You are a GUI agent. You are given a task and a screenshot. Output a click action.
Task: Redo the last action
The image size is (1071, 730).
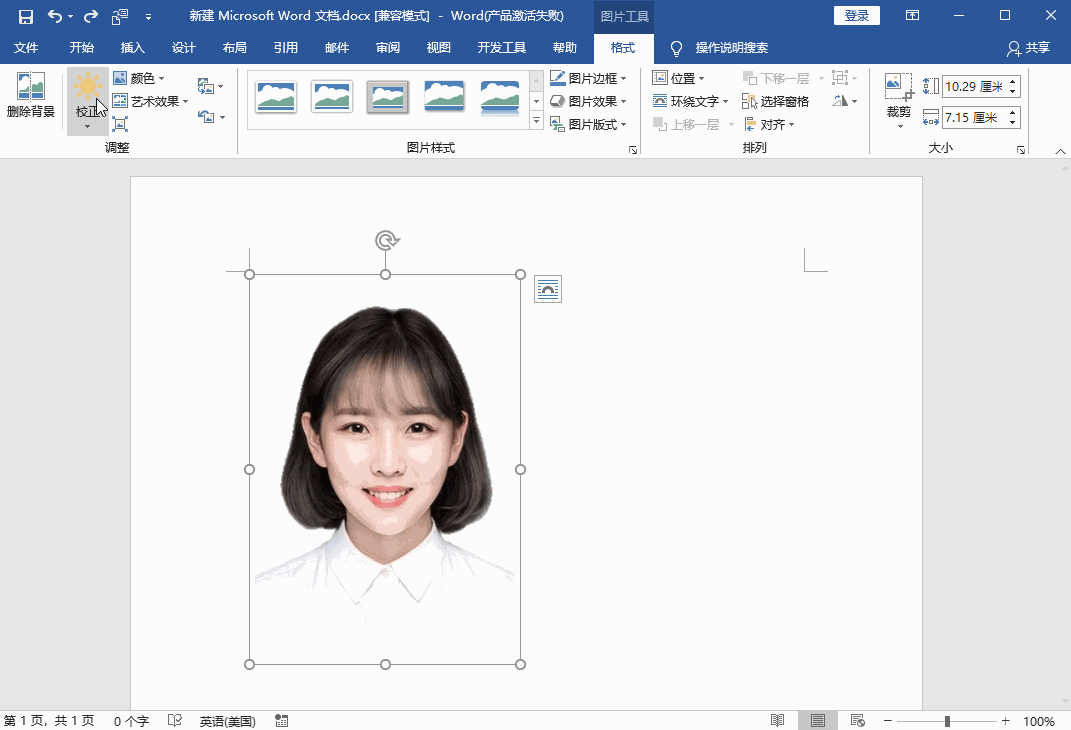90,16
